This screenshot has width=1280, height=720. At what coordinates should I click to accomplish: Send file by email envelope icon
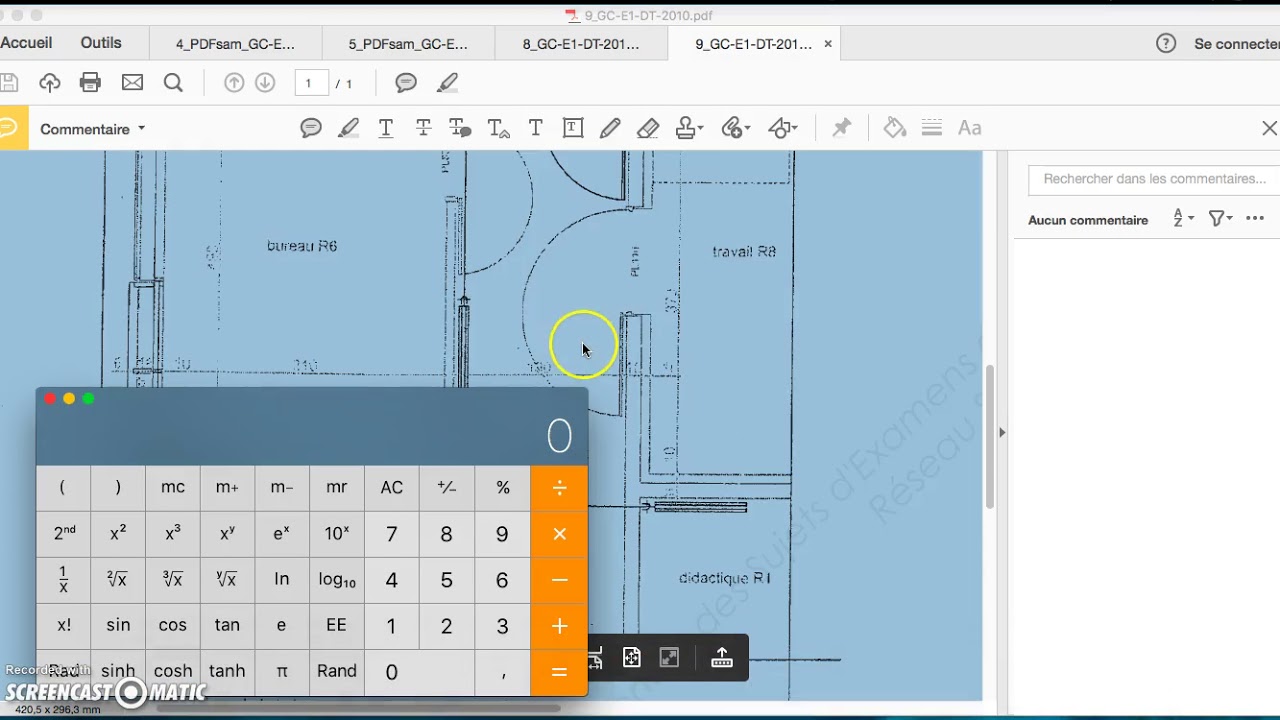pos(132,83)
